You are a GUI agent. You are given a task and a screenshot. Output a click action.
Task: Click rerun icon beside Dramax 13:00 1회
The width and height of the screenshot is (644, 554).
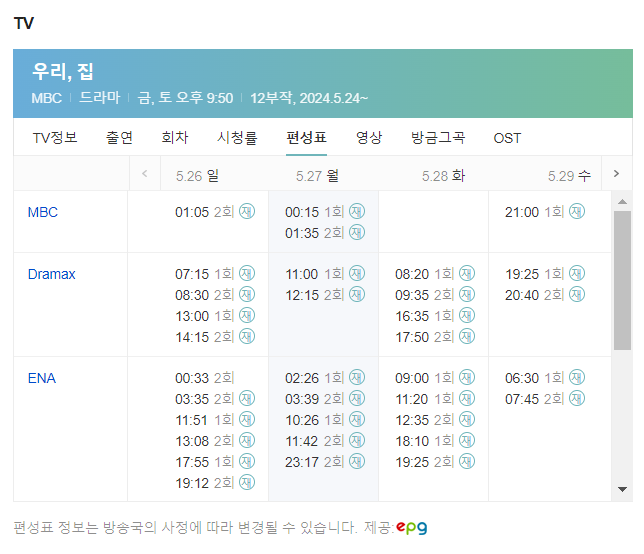click(247, 315)
